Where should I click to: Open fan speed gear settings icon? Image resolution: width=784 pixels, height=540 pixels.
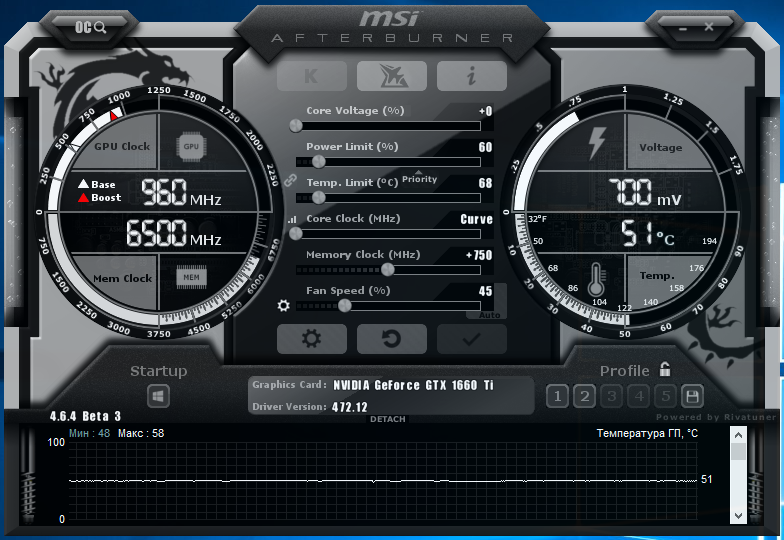click(284, 306)
